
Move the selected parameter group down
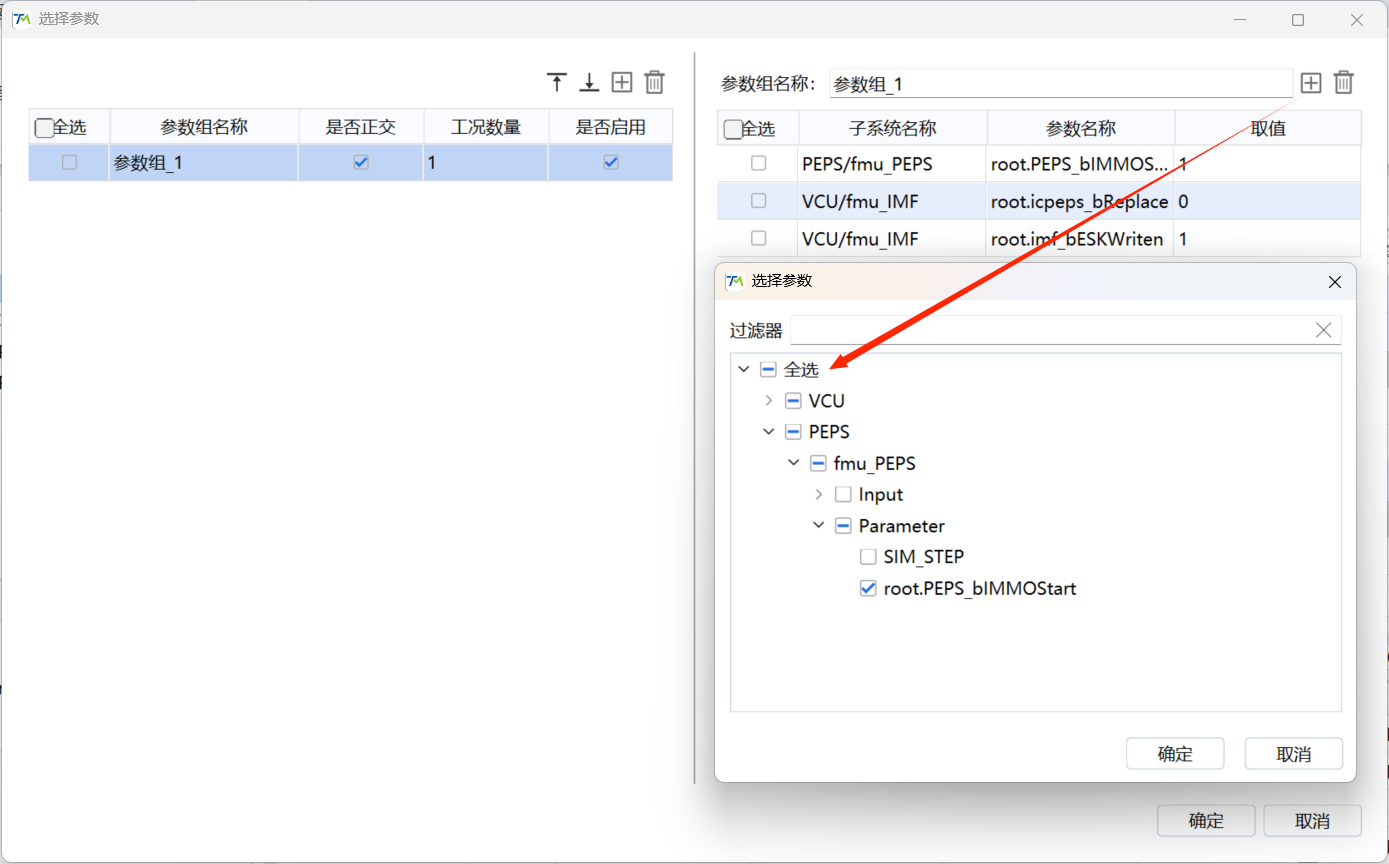tap(590, 83)
